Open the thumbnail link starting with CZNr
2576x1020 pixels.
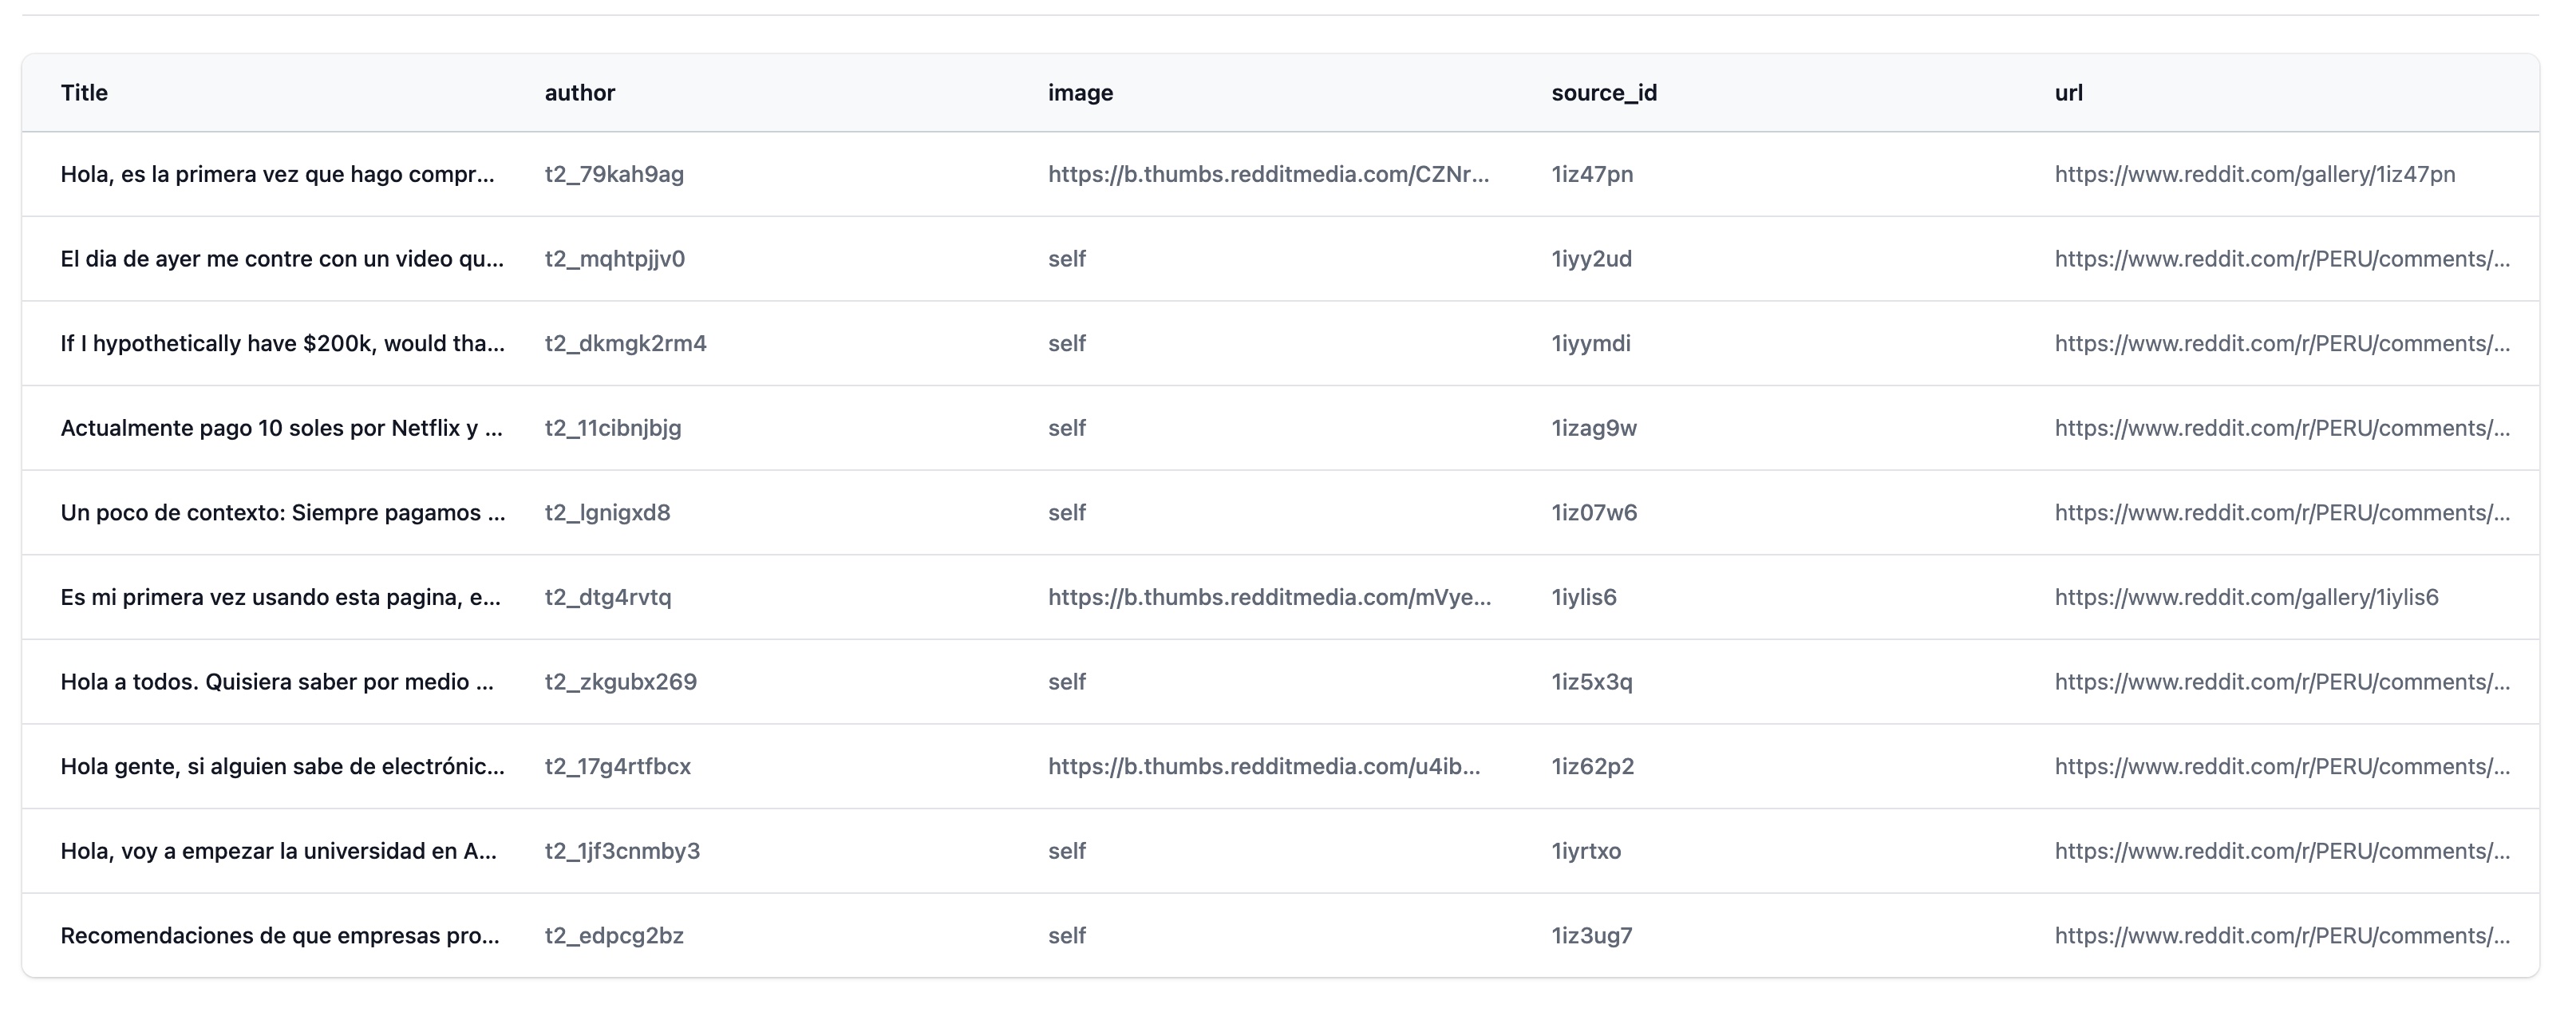pos(1268,174)
